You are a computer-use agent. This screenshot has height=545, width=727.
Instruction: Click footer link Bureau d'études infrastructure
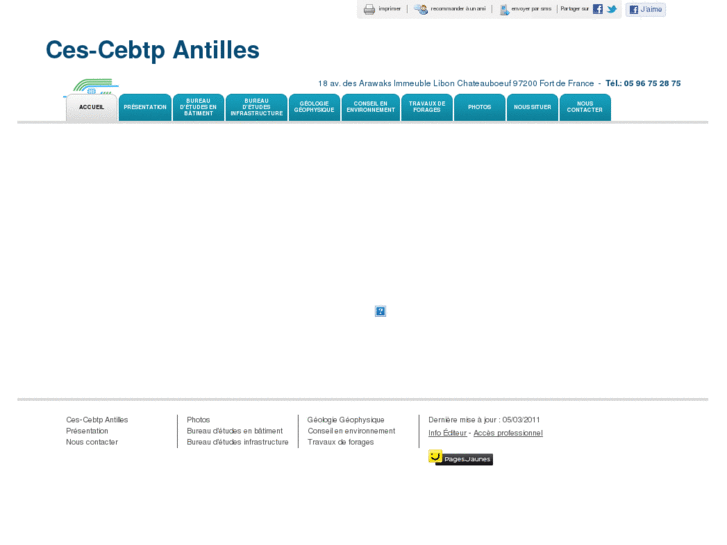pyautogui.click(x=237, y=442)
